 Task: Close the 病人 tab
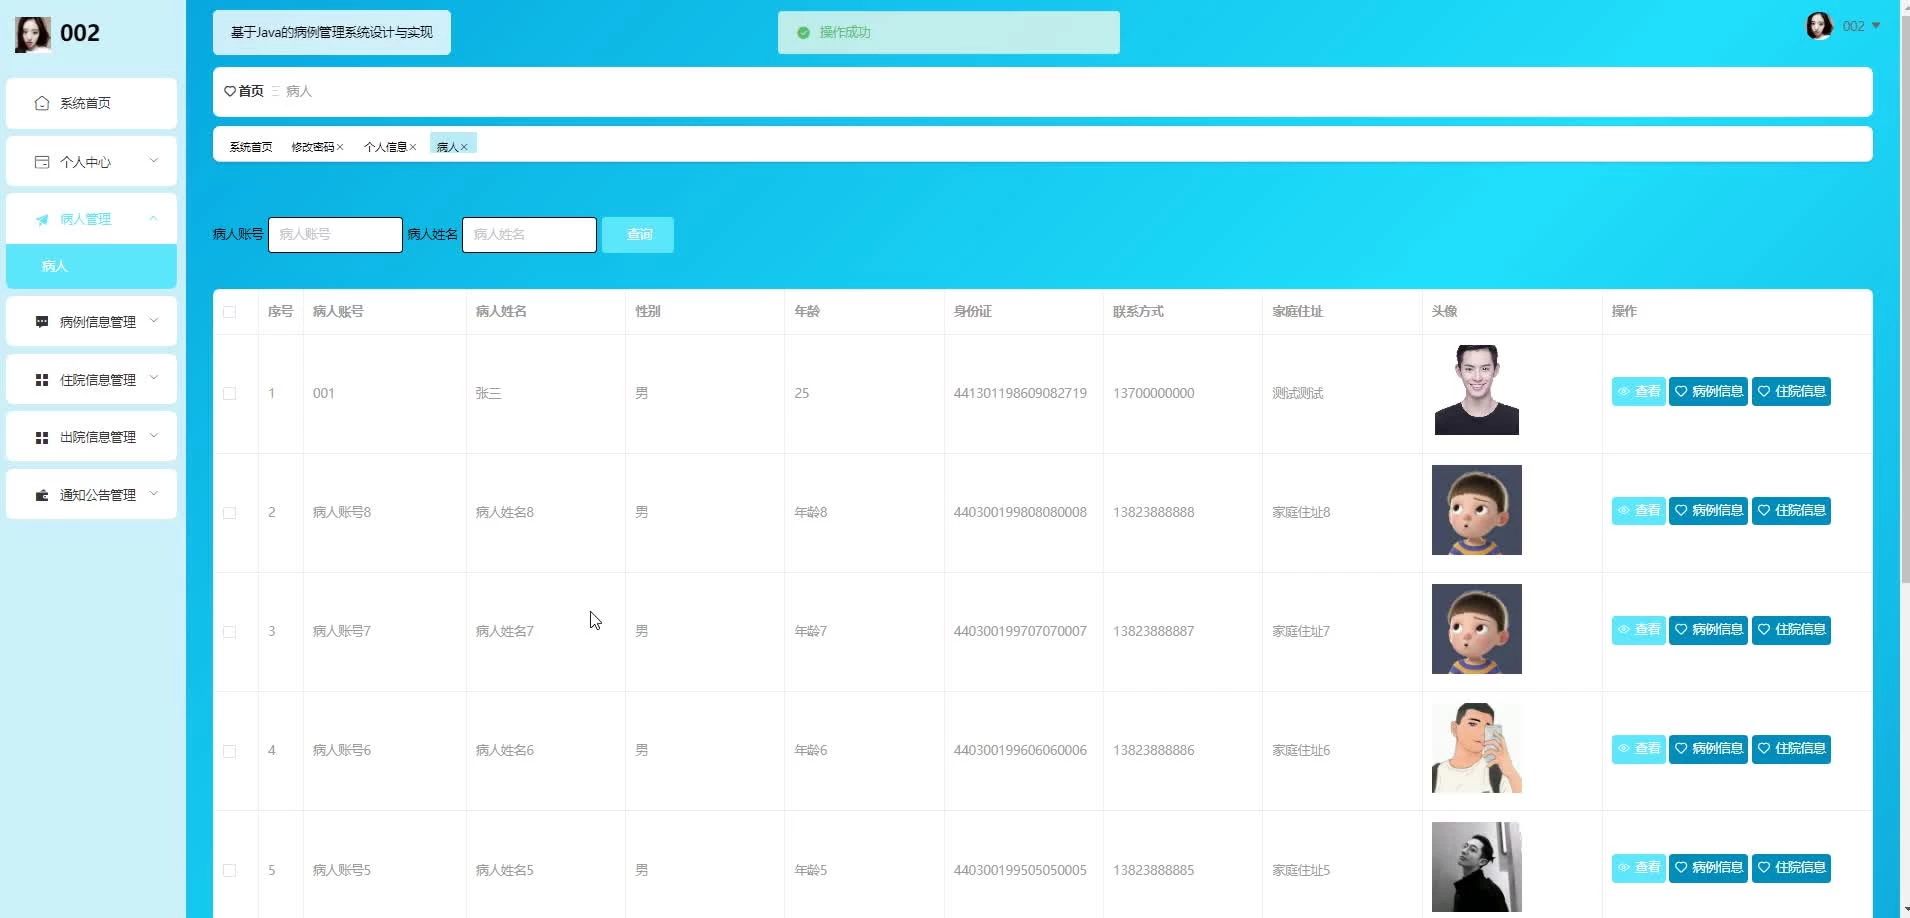464,147
